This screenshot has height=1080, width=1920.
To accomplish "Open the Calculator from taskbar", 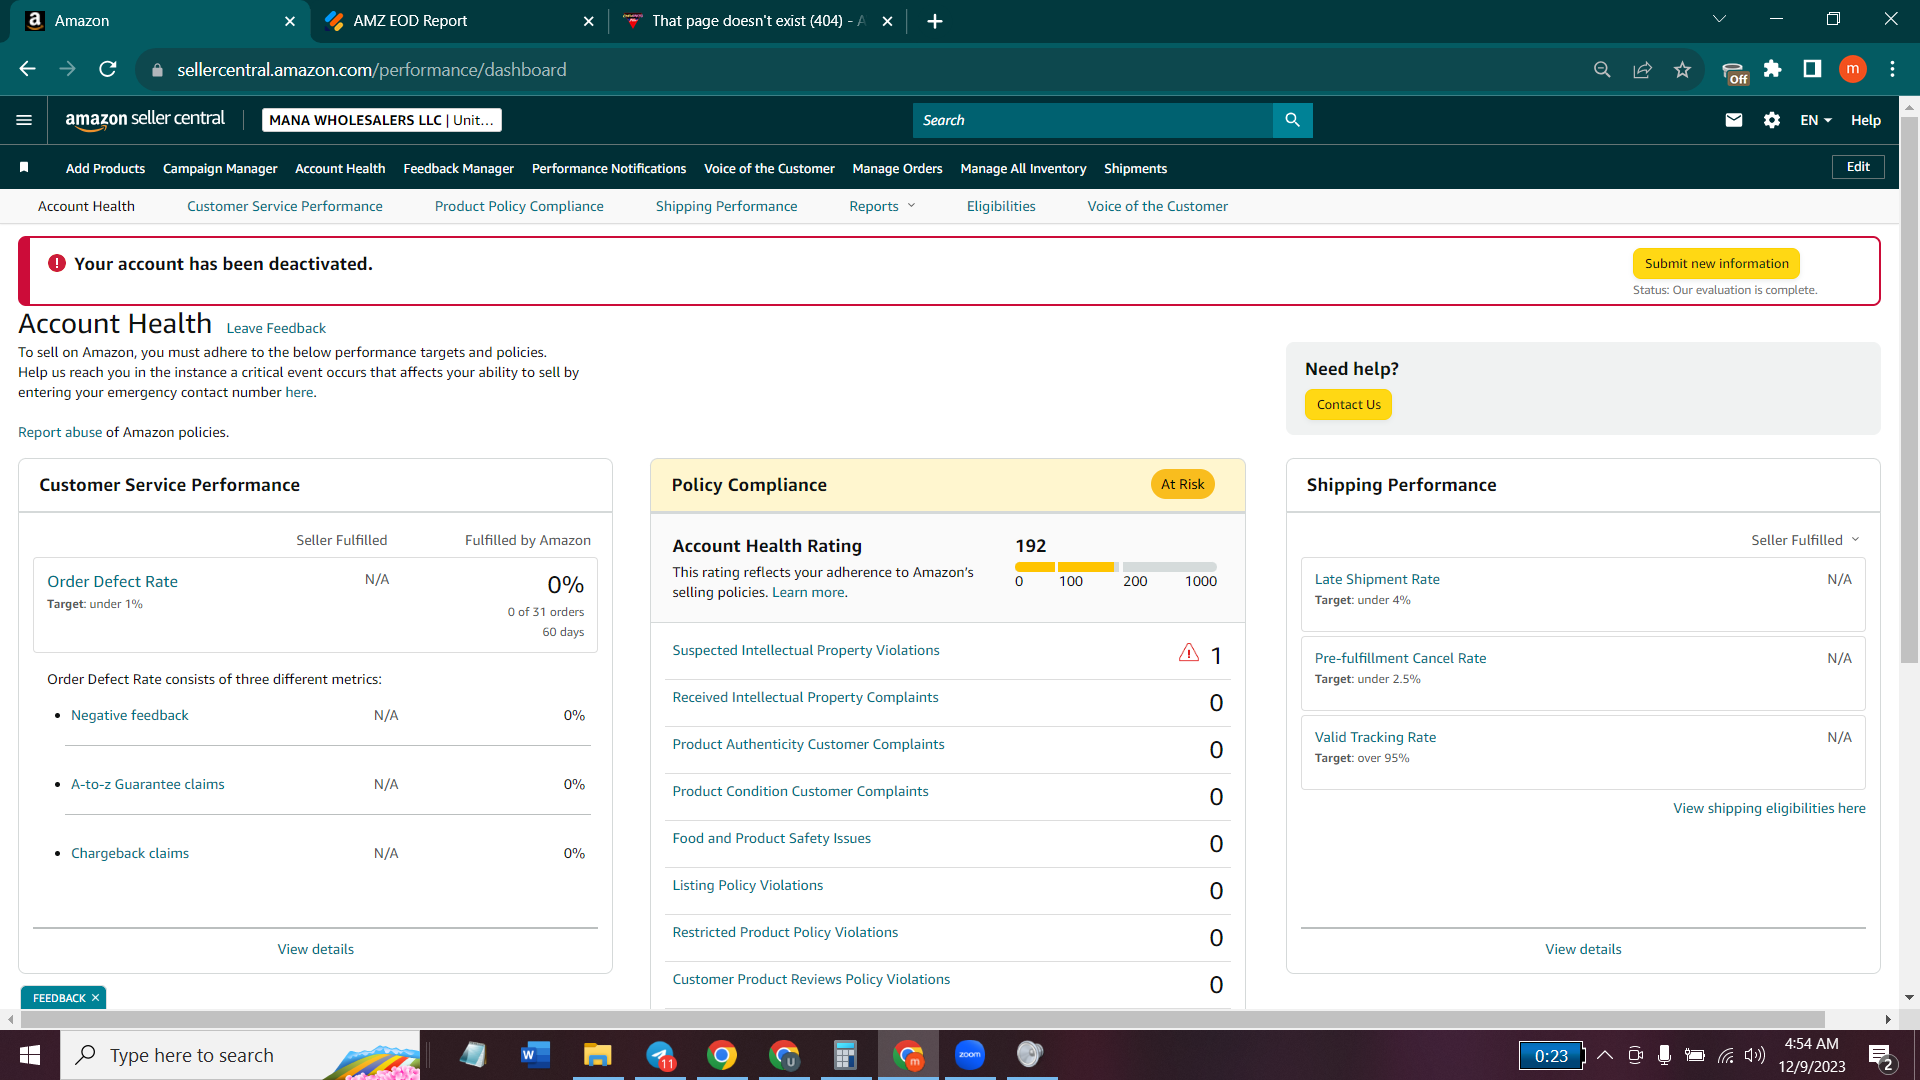I will point(845,1055).
